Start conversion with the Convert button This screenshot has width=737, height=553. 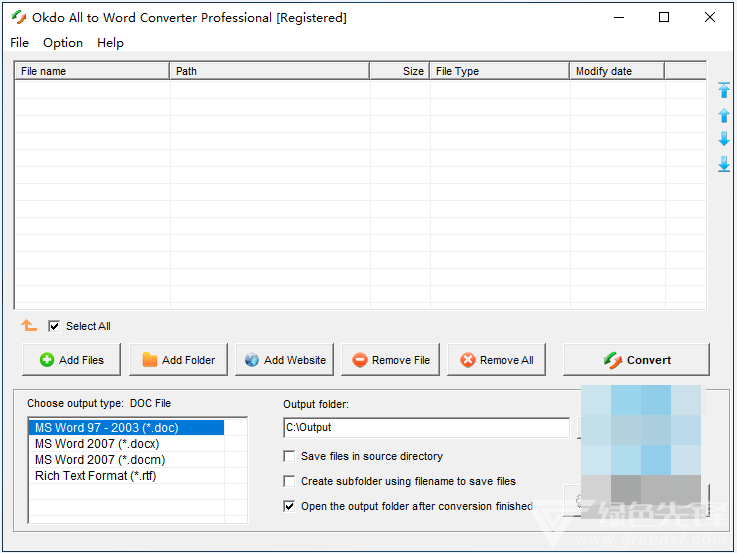coord(636,360)
